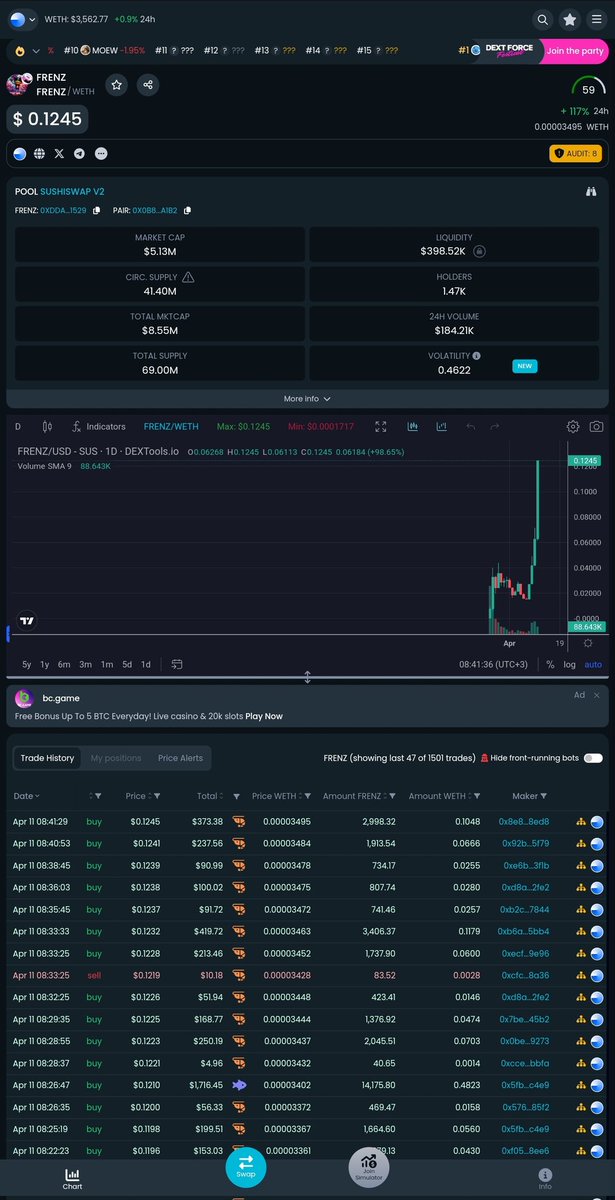Click the chart redo arrow

coord(494,426)
